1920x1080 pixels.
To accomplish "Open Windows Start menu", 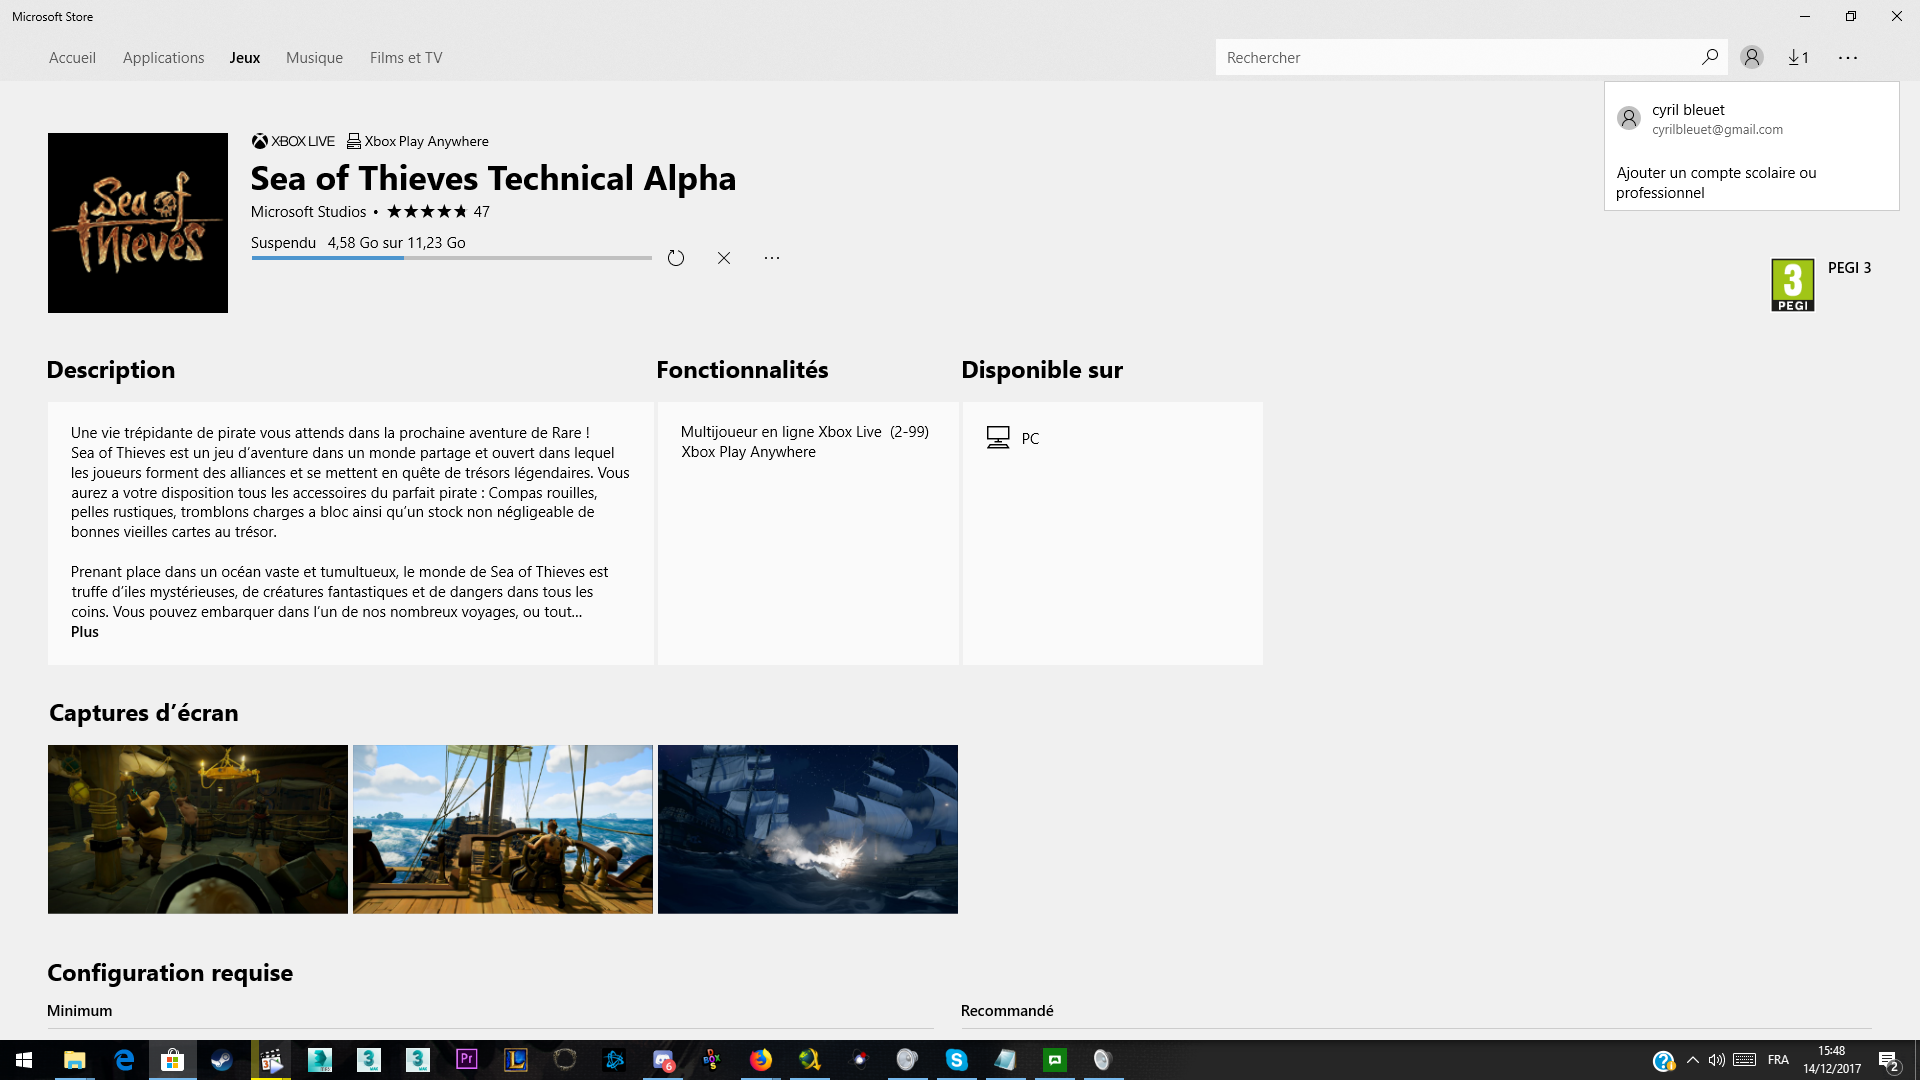I will [24, 1060].
